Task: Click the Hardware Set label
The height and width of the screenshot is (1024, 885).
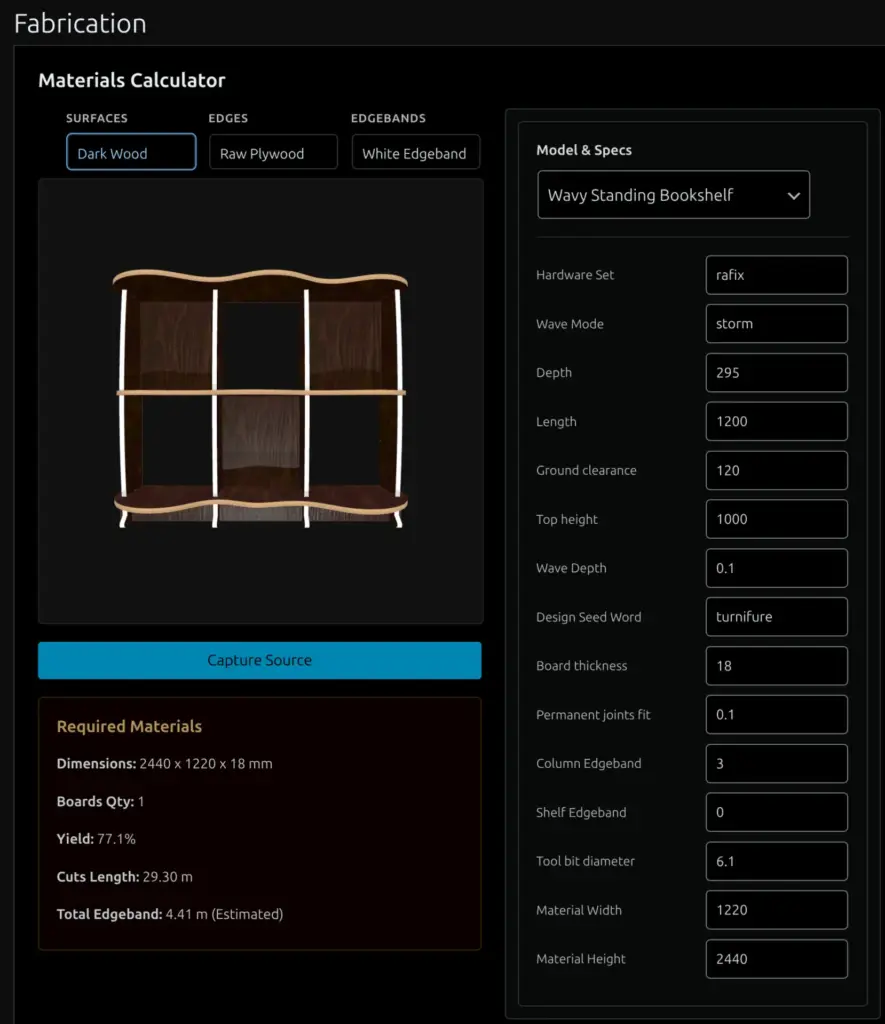Action: [575, 275]
